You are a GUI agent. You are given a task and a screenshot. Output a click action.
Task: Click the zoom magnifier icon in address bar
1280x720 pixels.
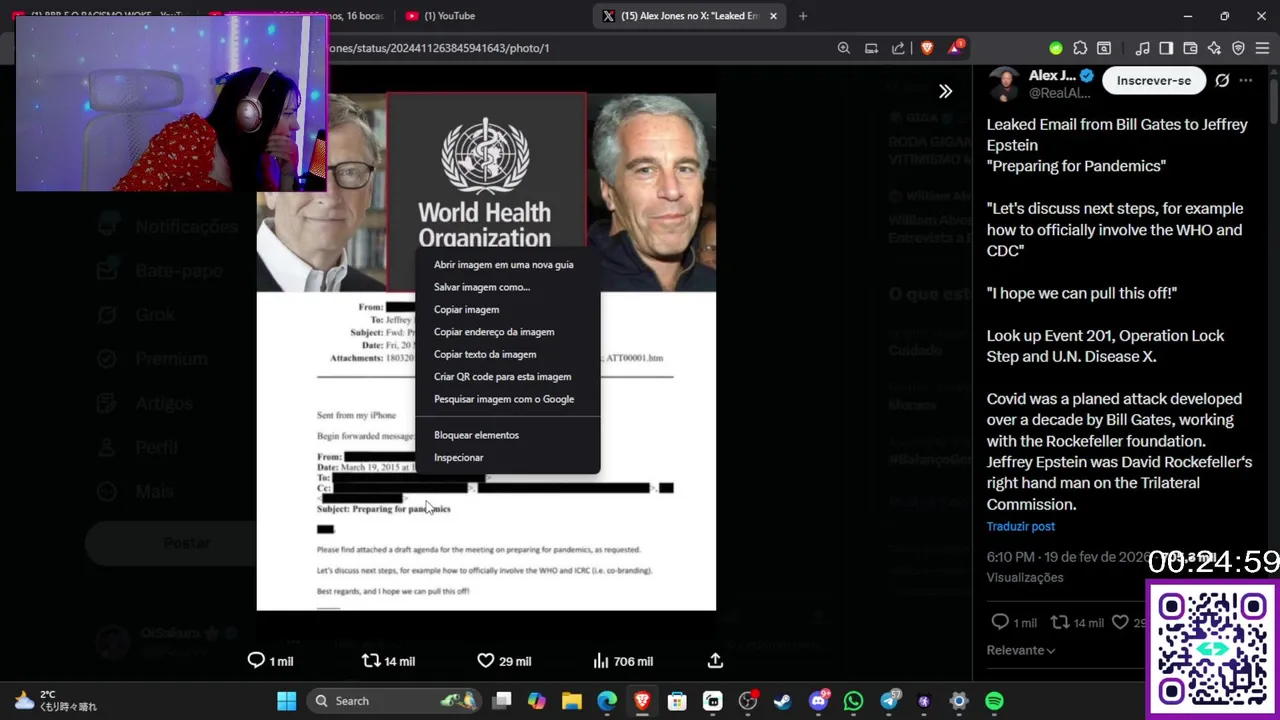[x=844, y=48]
